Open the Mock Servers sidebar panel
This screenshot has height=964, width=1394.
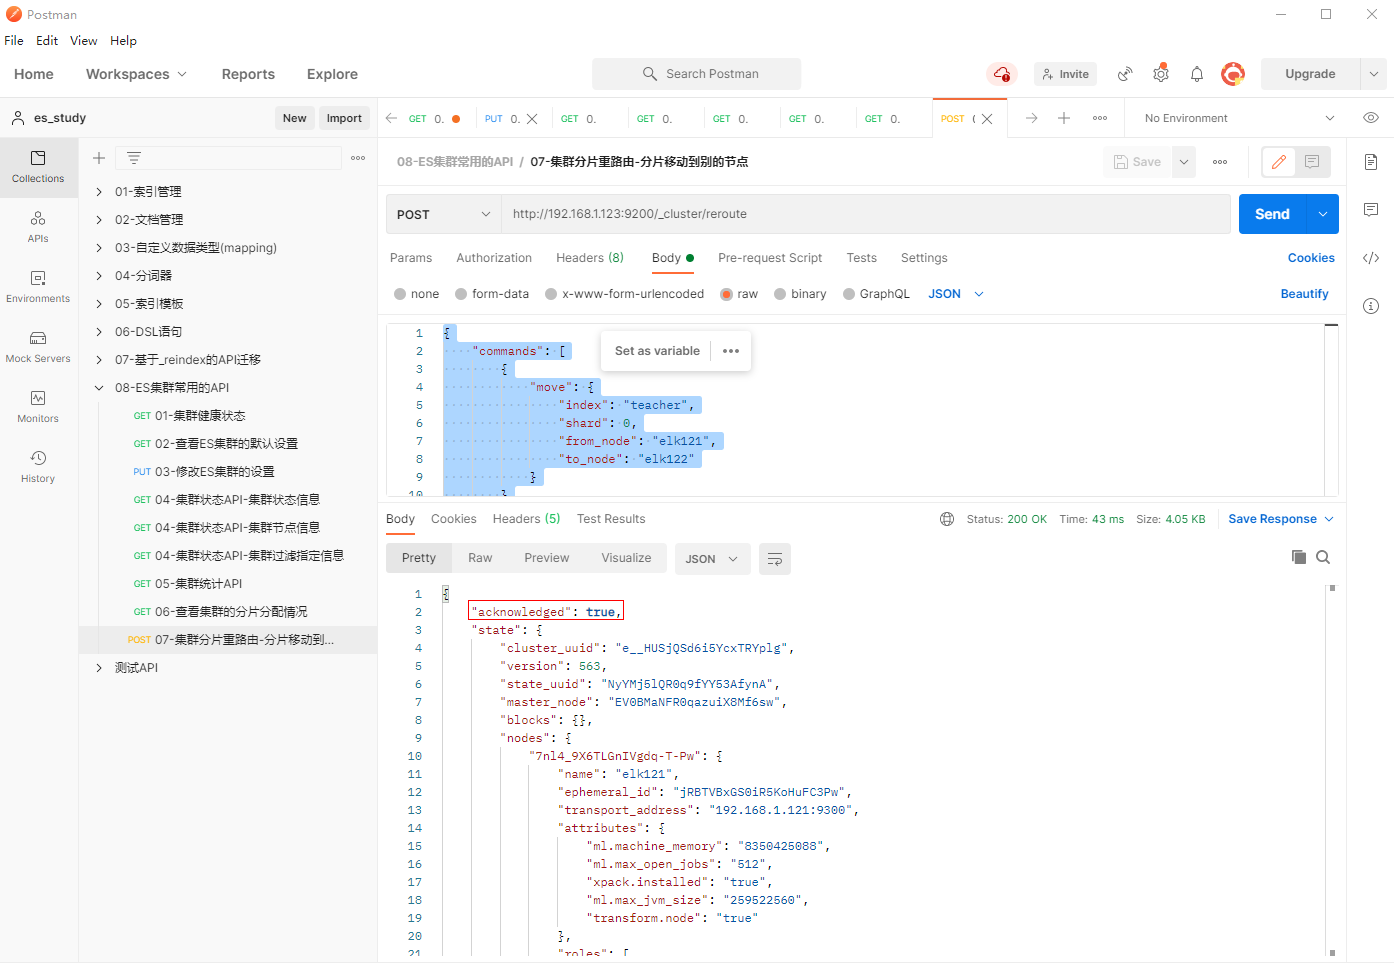[x=38, y=347]
